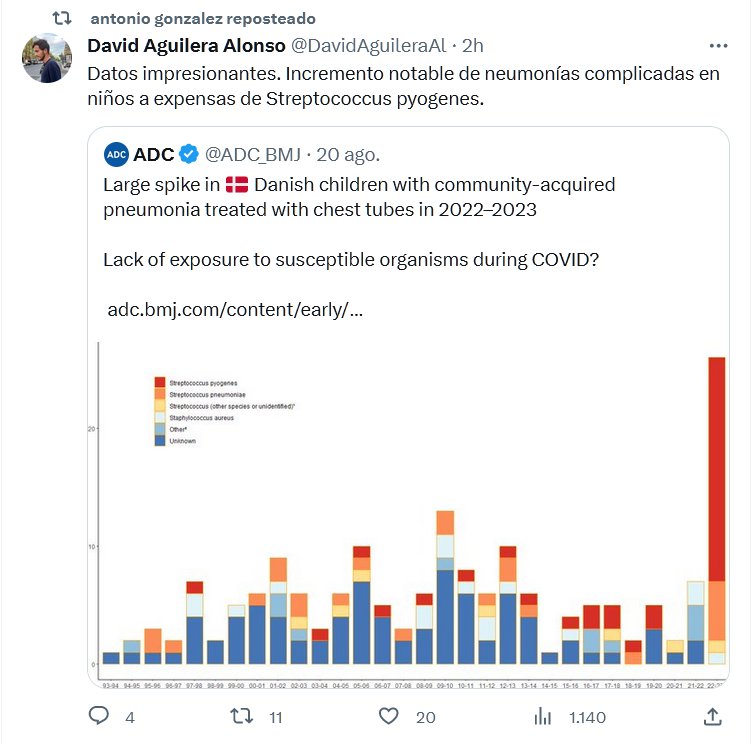
Task: Click ADC blue verified badge
Action: pos(188,154)
